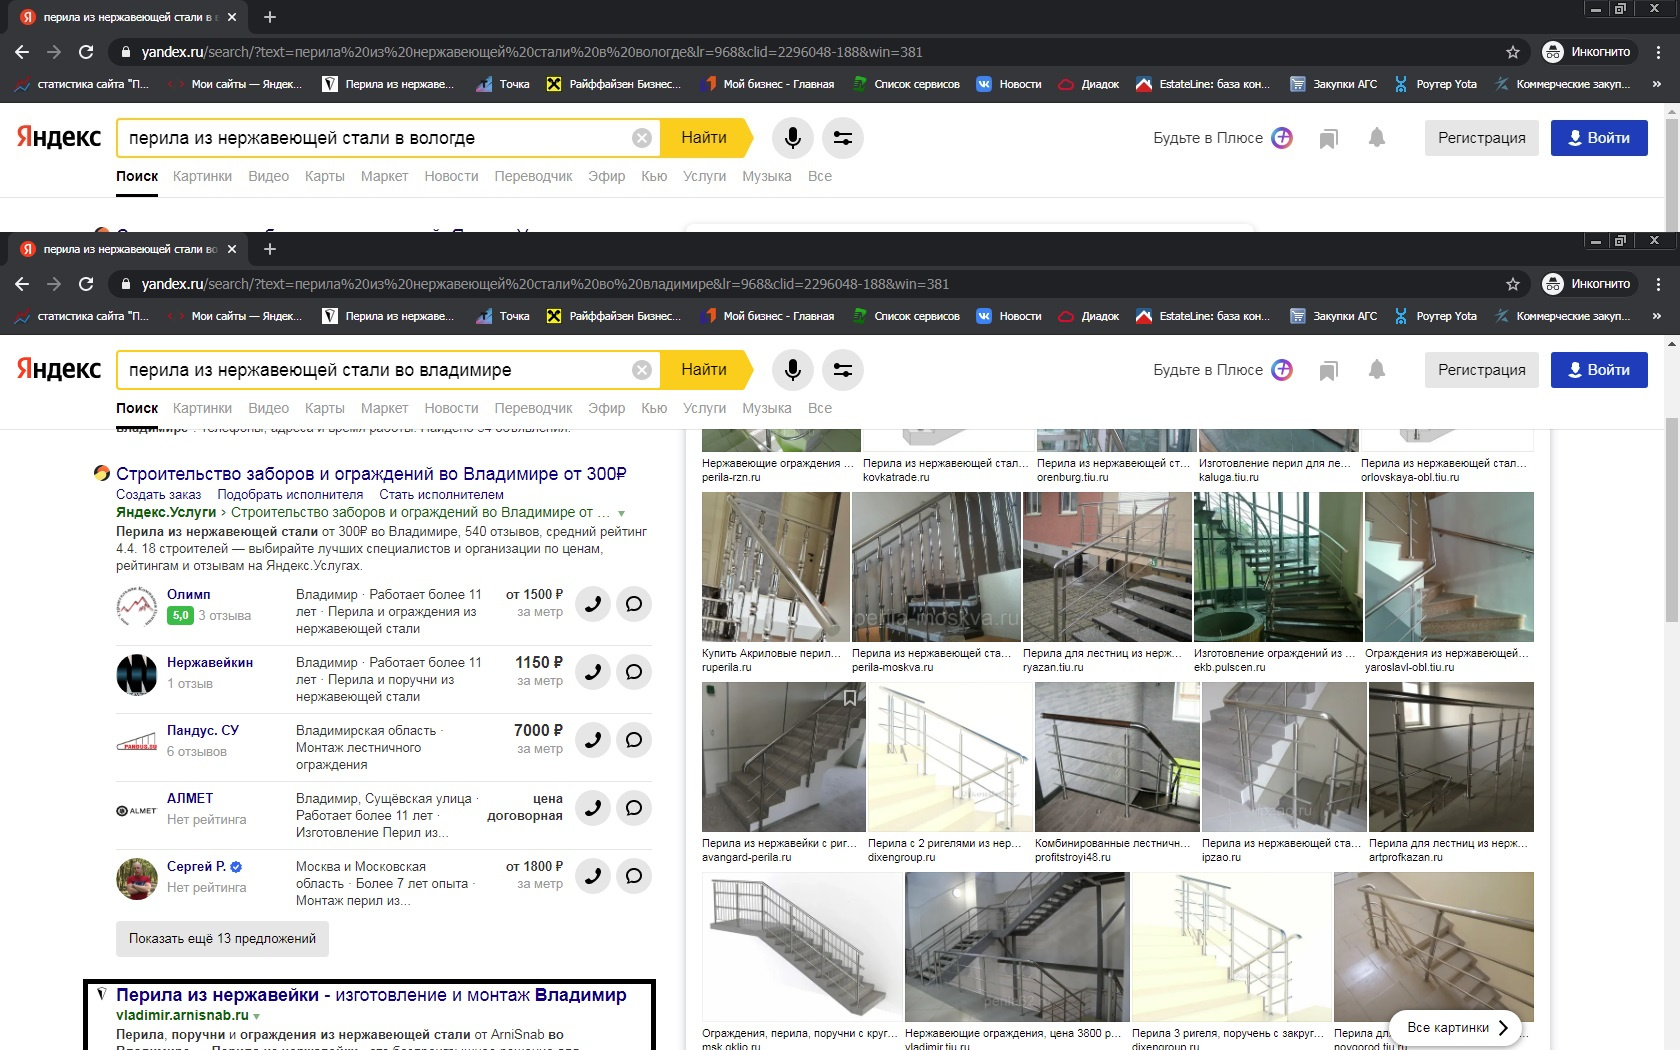Screen dimensions: 1680x1050
Task: Click Найти button in the Vladimir window
Action: 704,370
